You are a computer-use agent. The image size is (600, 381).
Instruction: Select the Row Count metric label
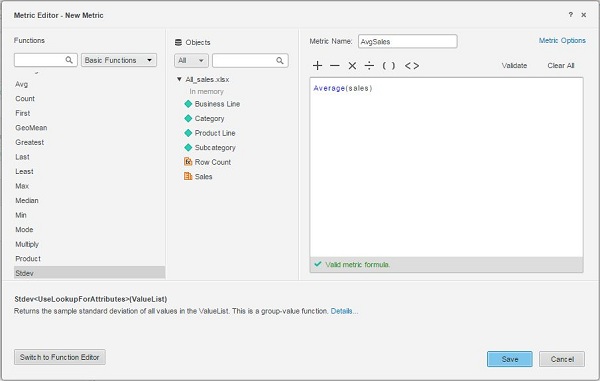coord(212,162)
